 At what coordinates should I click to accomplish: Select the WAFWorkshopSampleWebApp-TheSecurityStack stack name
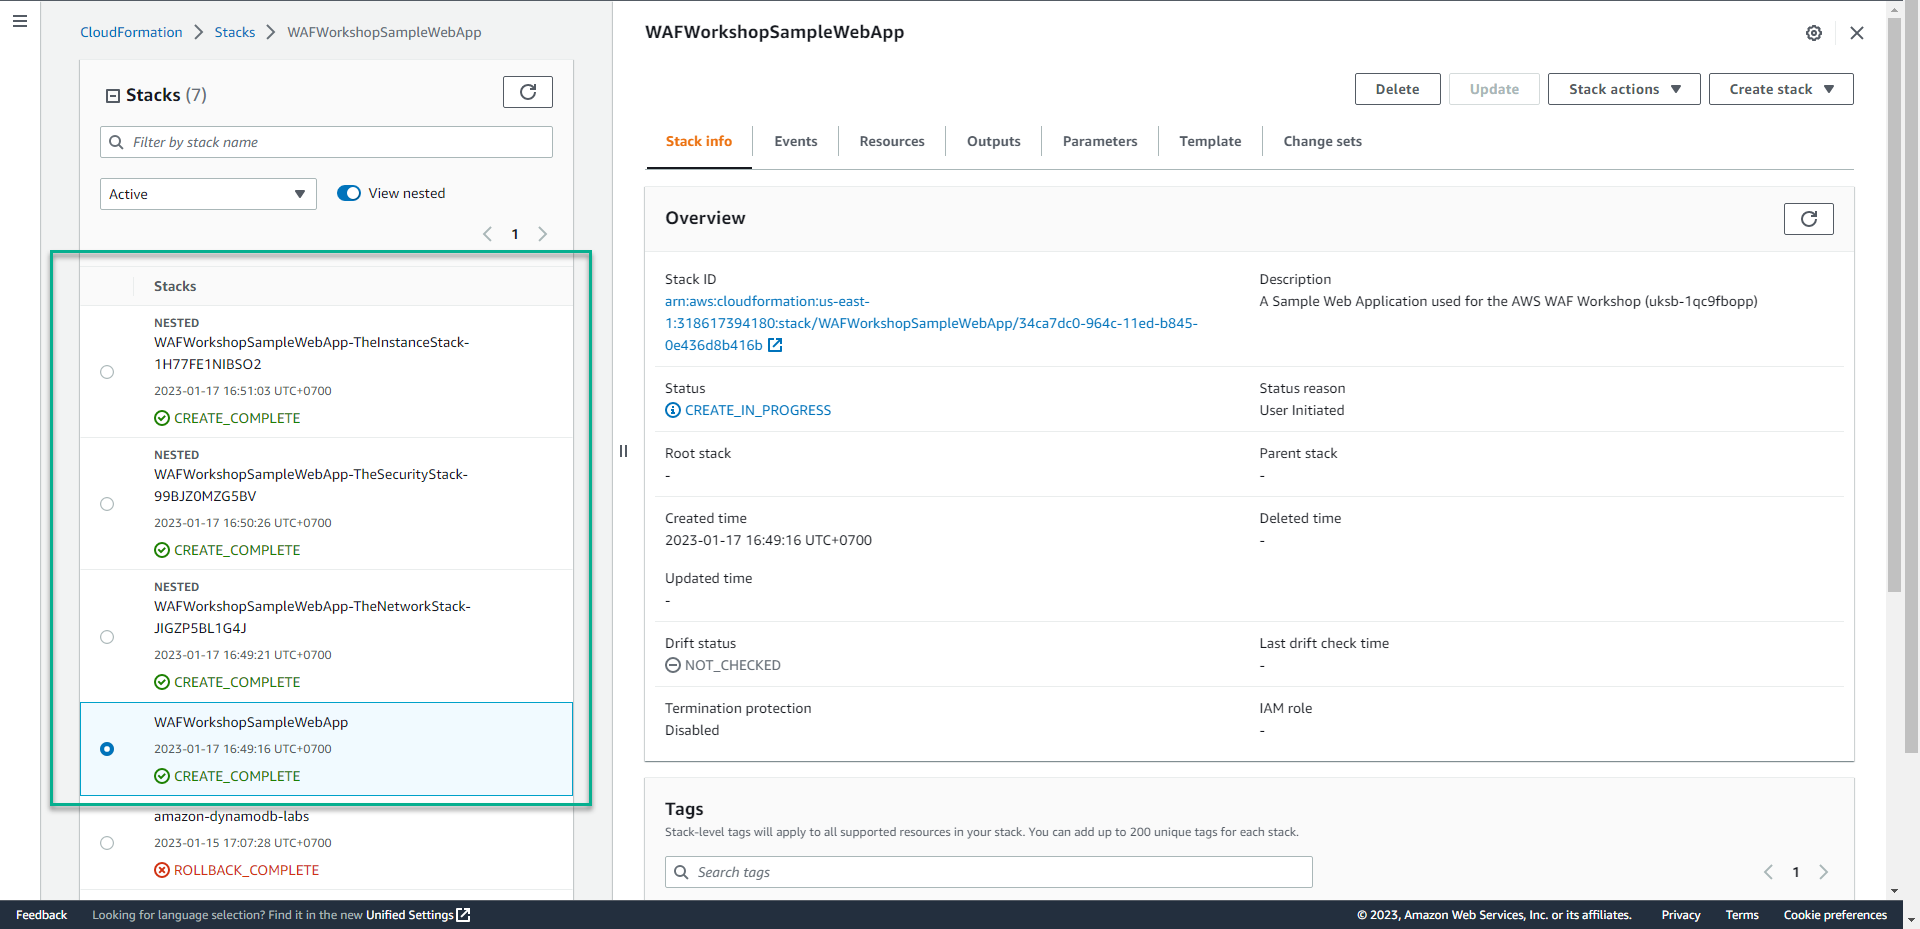pyautogui.click(x=311, y=485)
